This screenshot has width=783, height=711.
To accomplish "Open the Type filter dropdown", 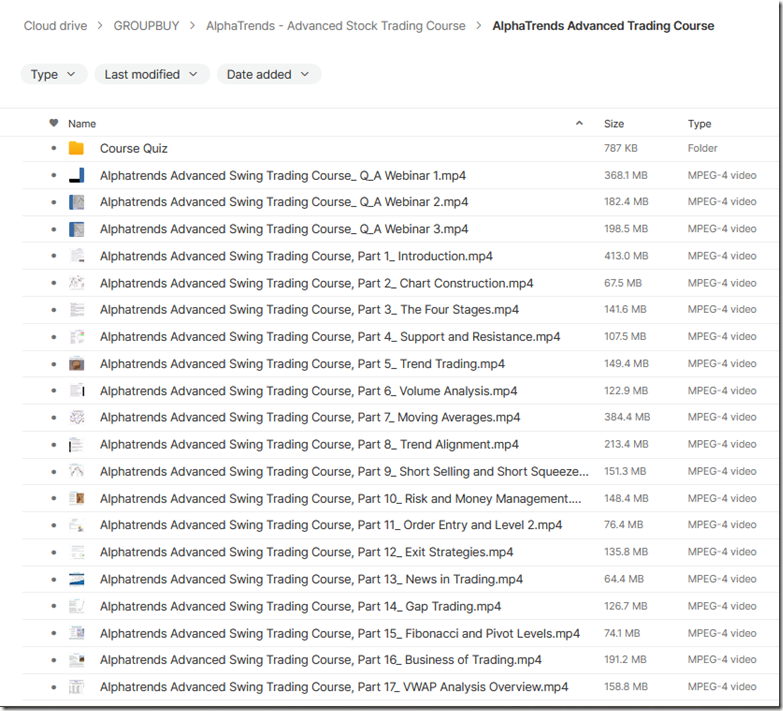I will [x=53, y=74].
